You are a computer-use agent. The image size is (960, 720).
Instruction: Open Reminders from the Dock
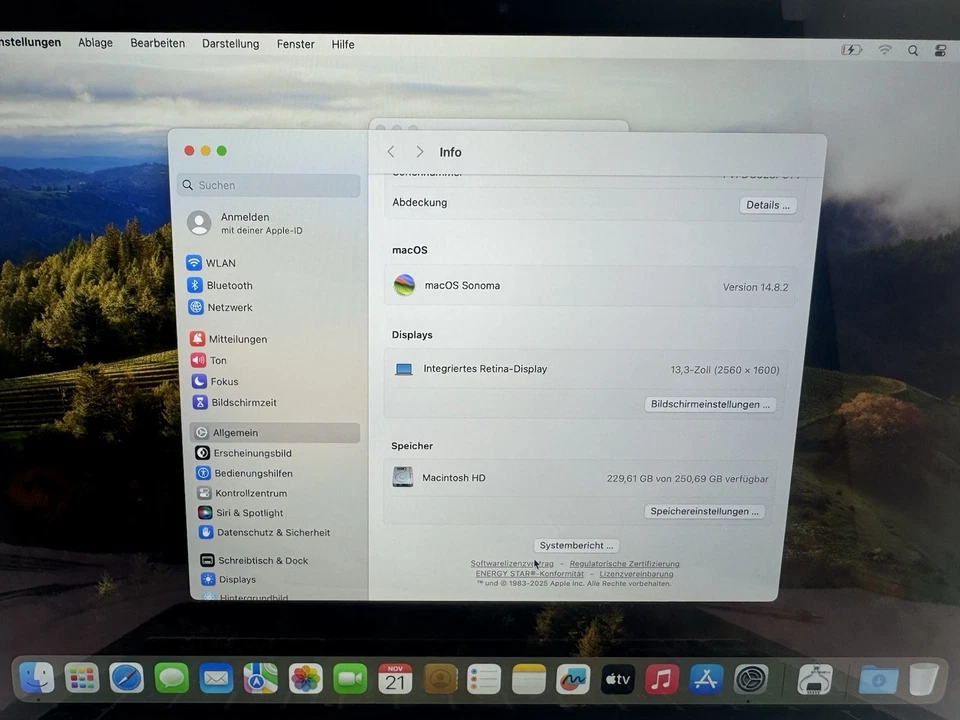484,679
